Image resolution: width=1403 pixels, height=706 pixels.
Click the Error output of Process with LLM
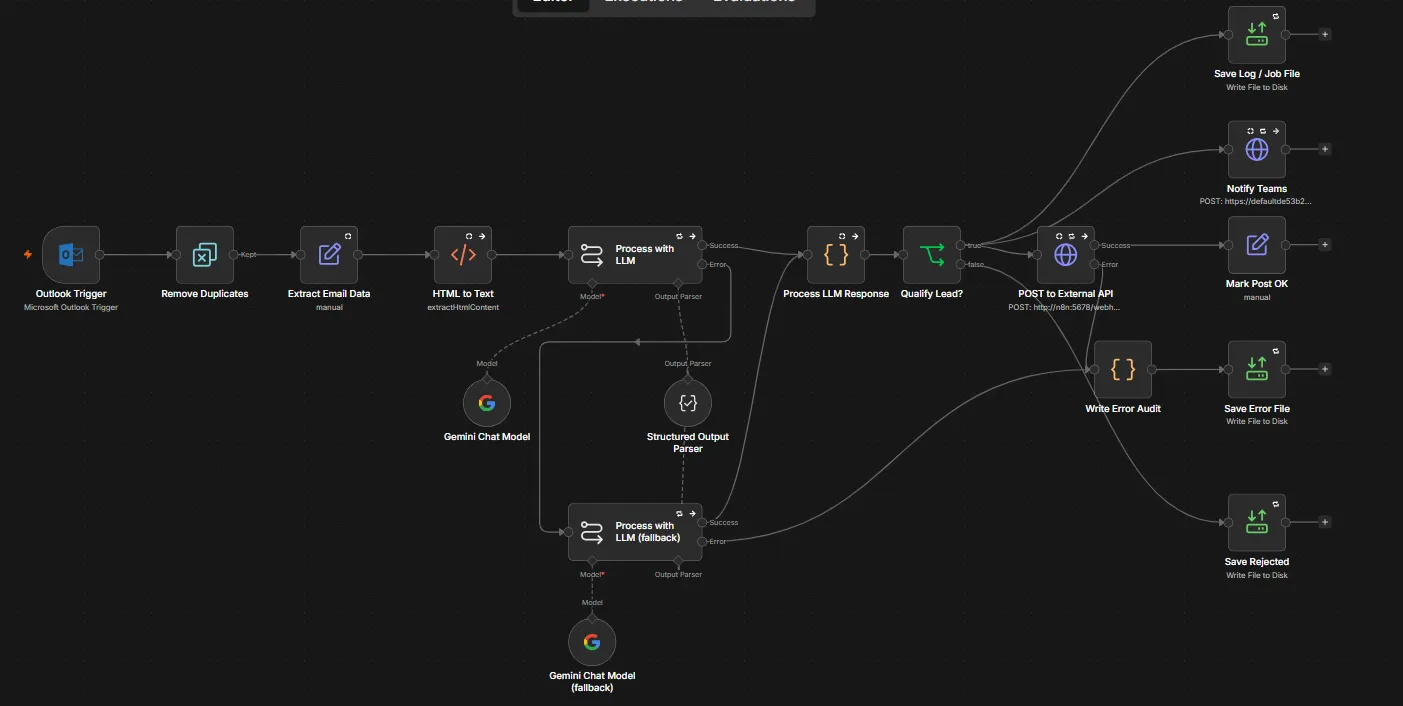pyautogui.click(x=703, y=265)
